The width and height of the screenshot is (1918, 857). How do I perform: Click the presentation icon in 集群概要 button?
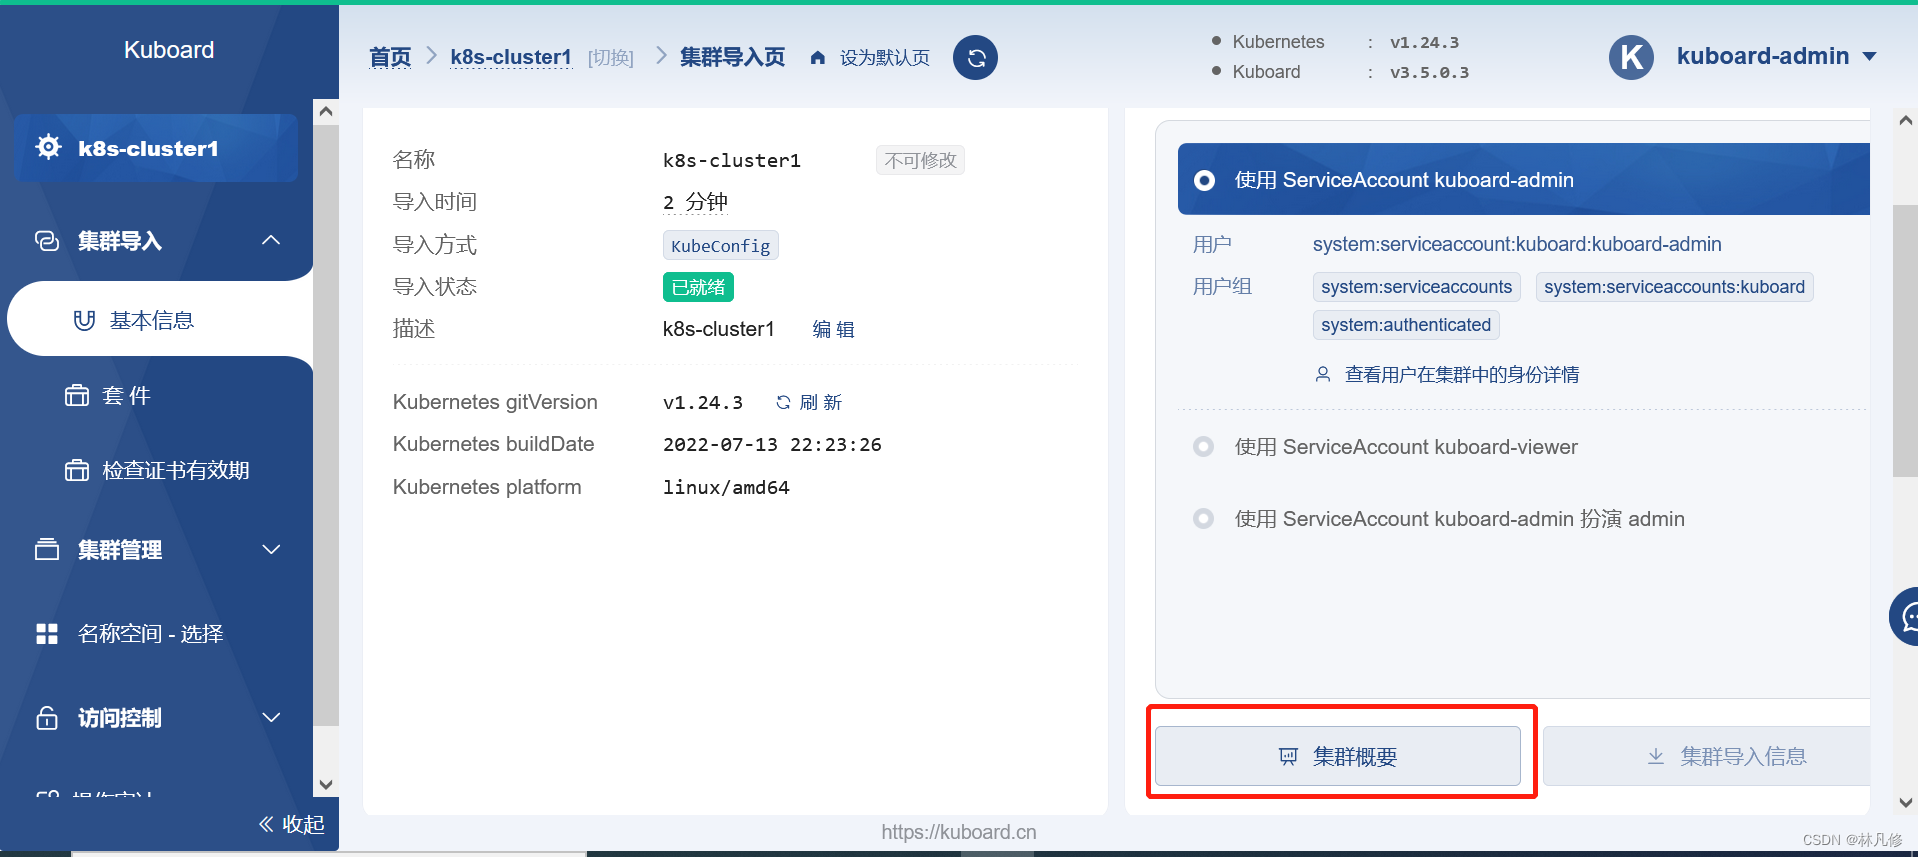pyautogui.click(x=1288, y=757)
